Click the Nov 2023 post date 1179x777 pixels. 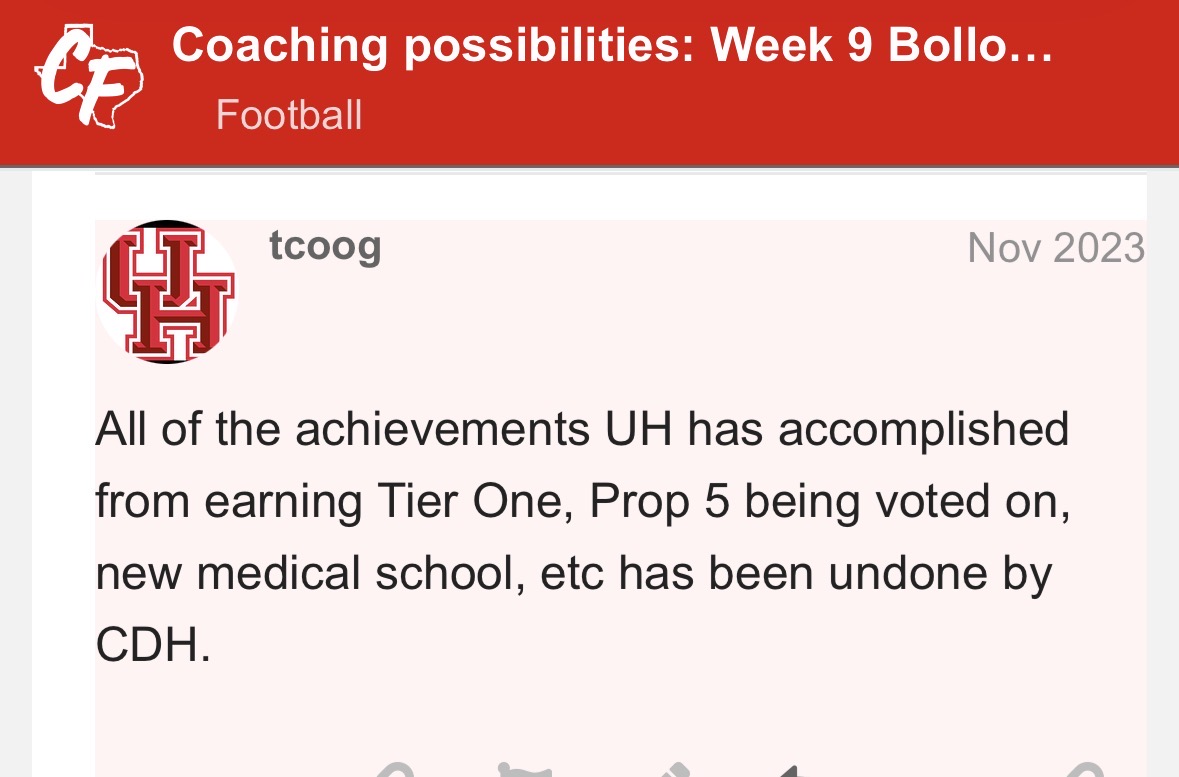tap(1055, 248)
